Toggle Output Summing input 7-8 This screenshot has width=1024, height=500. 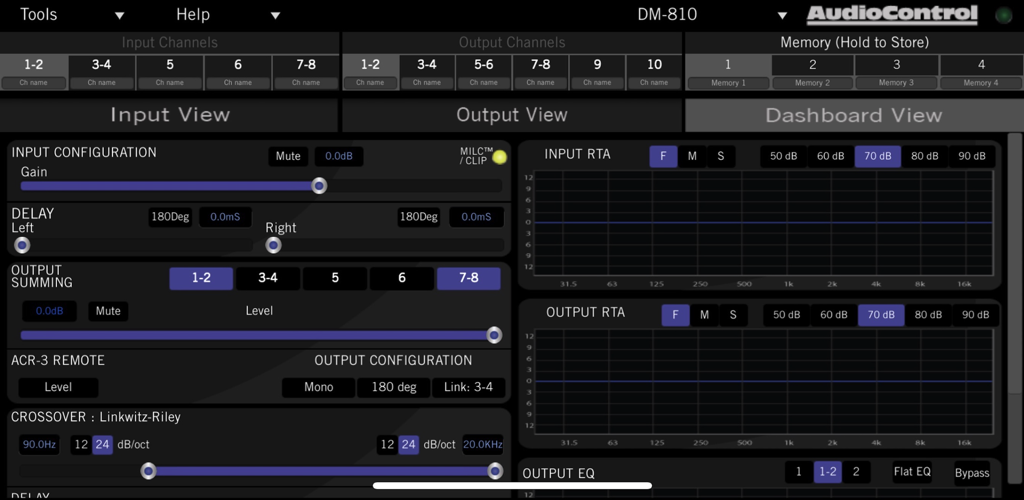pos(469,278)
